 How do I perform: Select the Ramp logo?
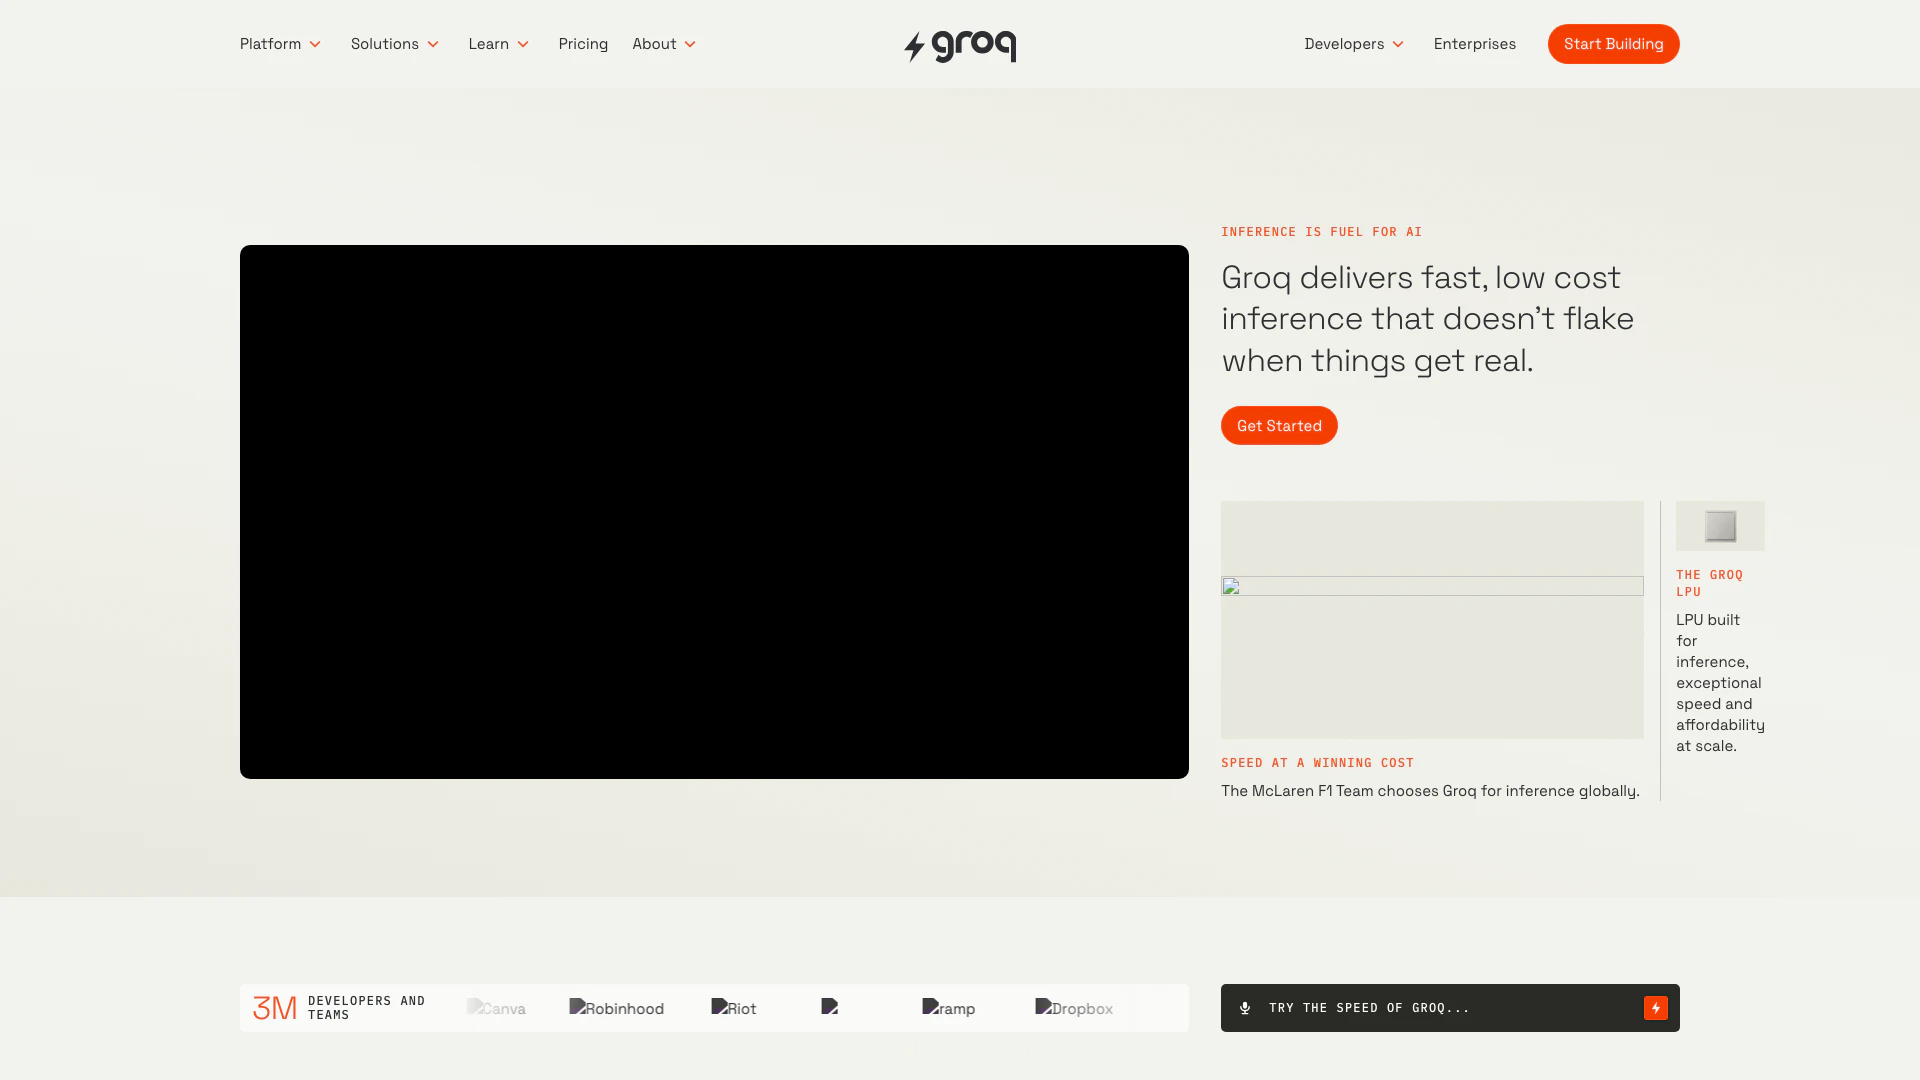[x=948, y=1008]
